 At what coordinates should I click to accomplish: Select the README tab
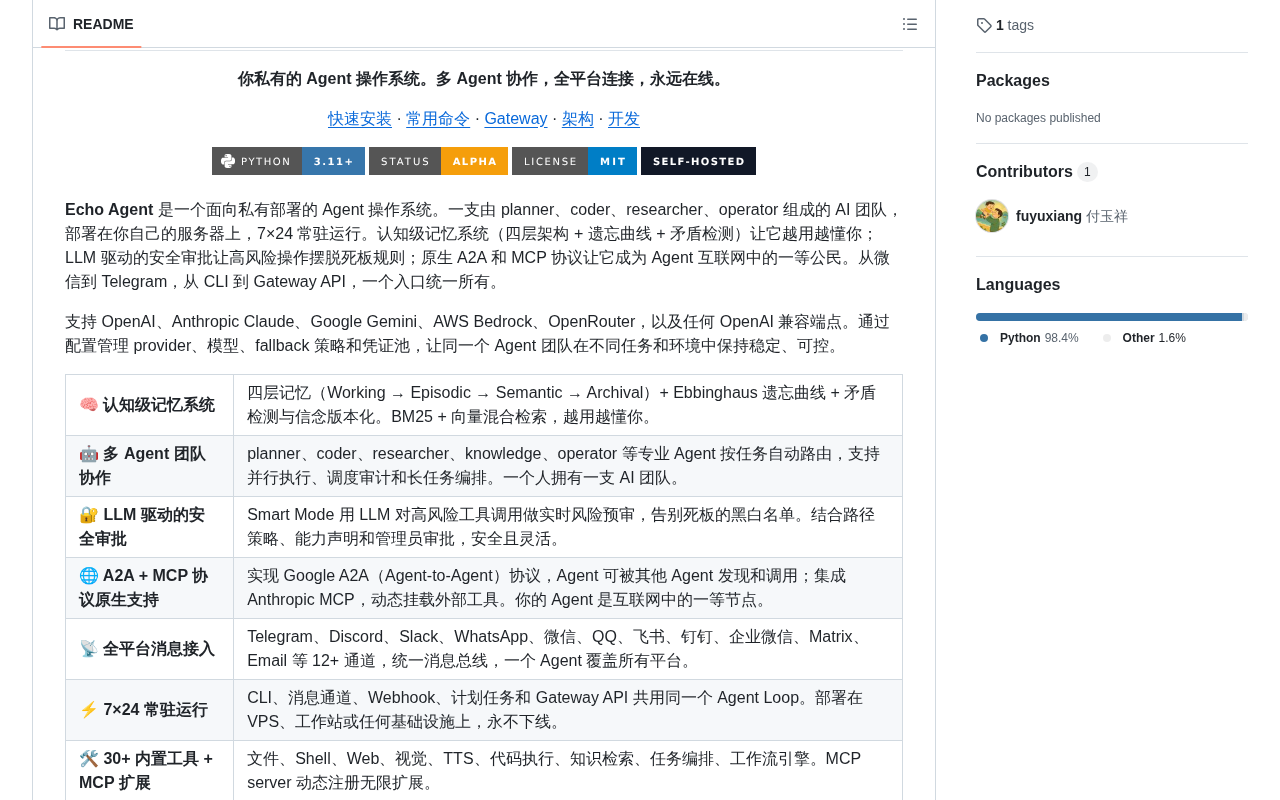[x=91, y=24]
